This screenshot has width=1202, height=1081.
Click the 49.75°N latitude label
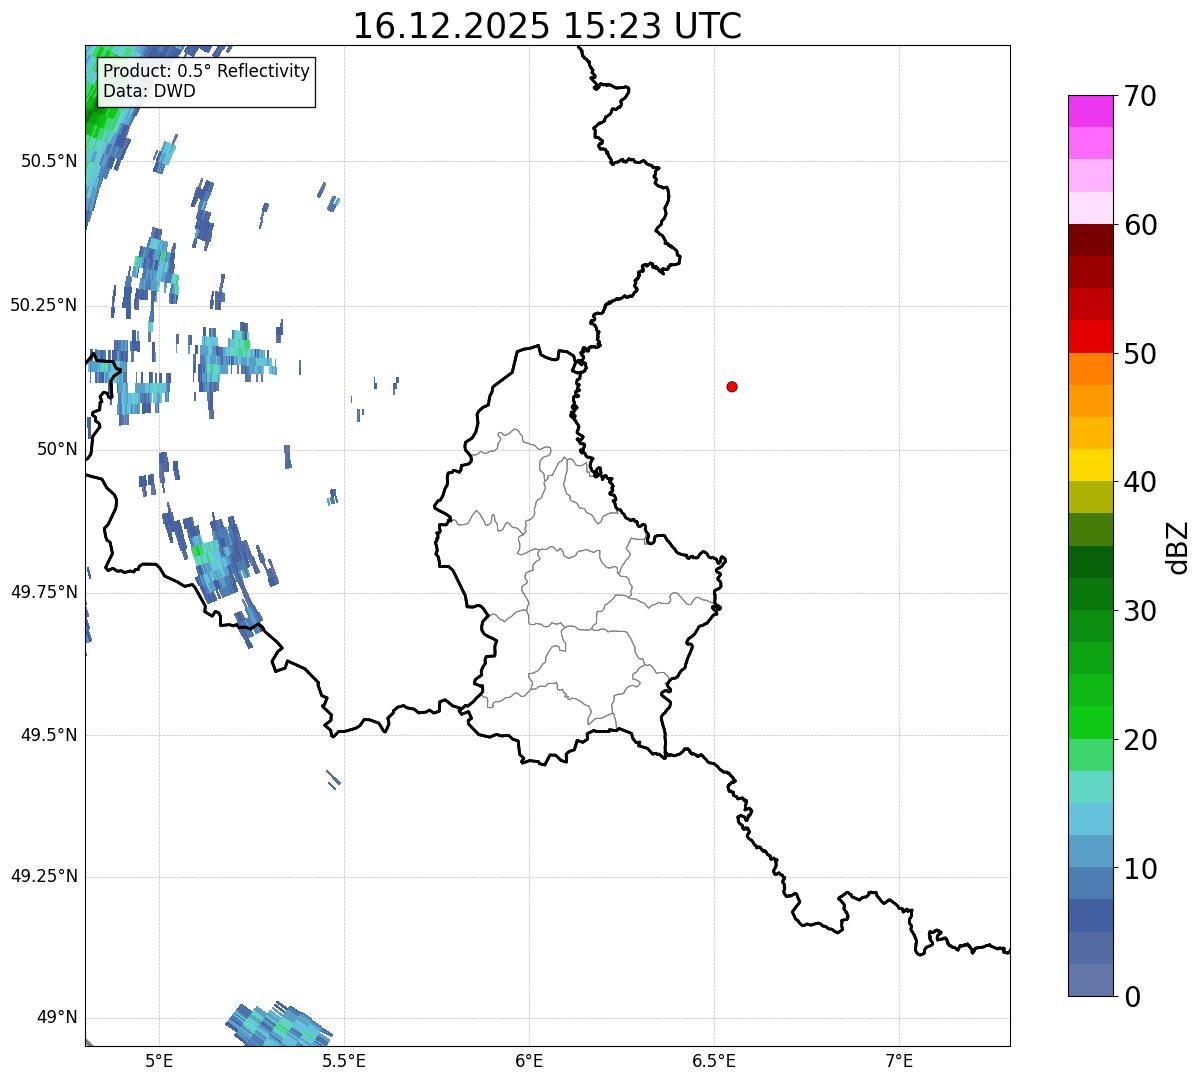pyautogui.click(x=44, y=592)
